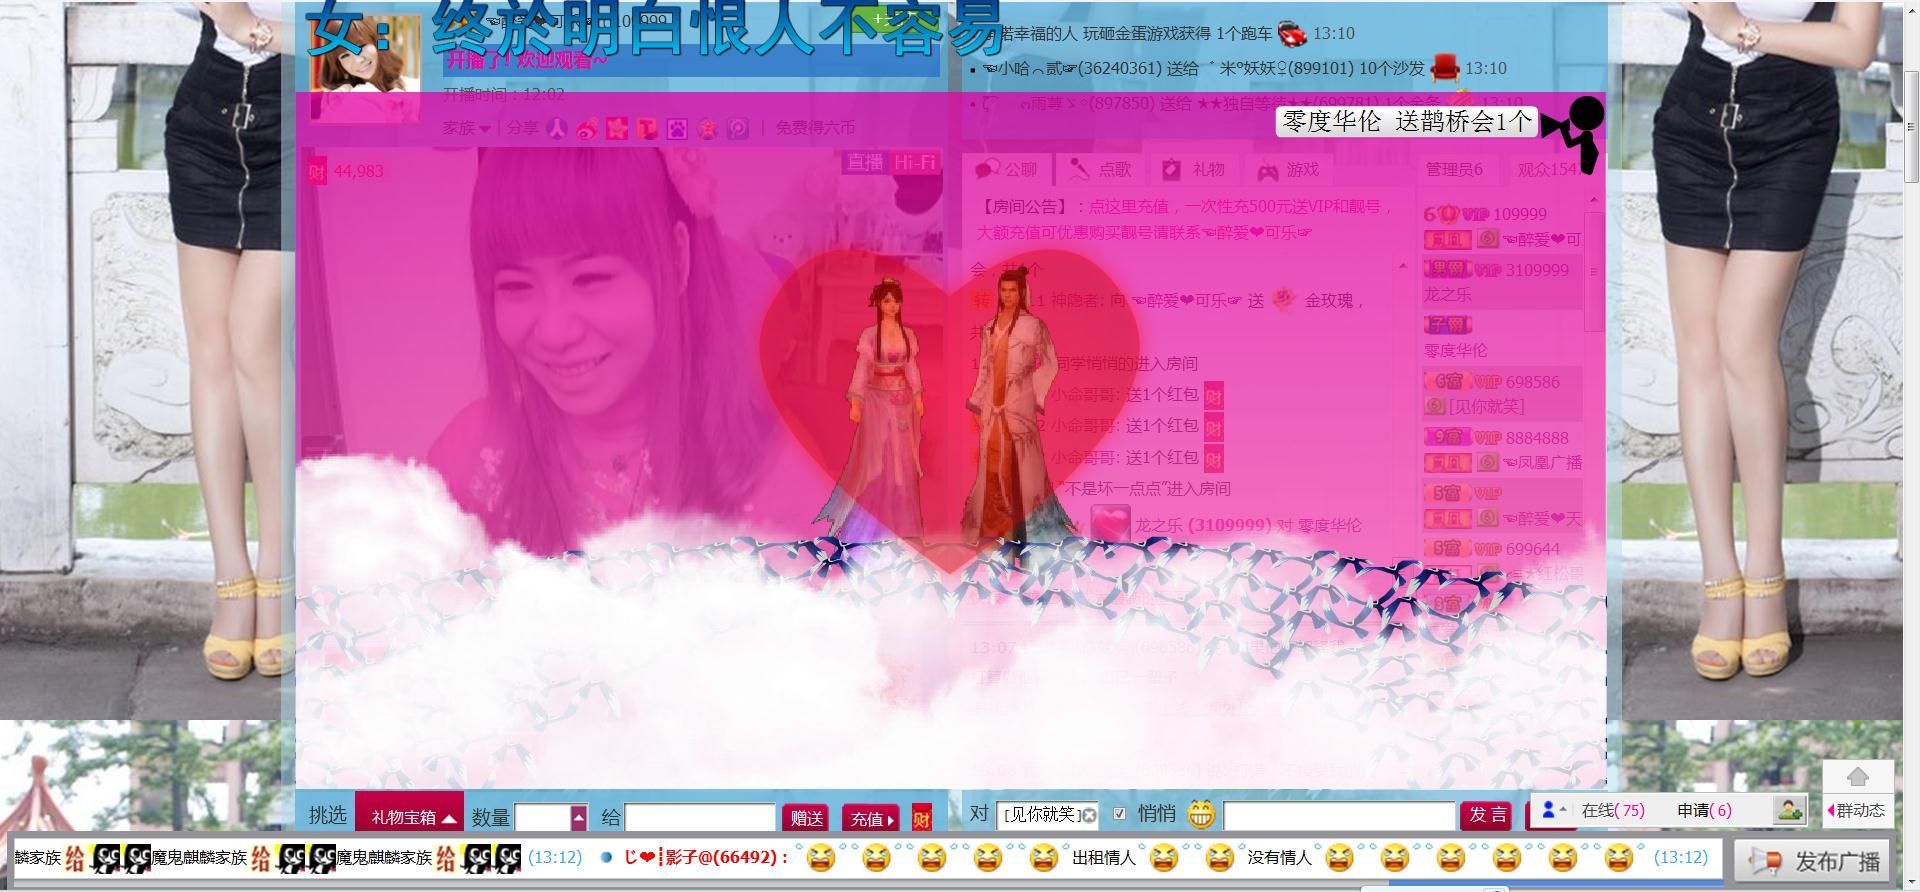Share via the Renren icon
Screen dimensions: 1920x892
[x=557, y=128]
